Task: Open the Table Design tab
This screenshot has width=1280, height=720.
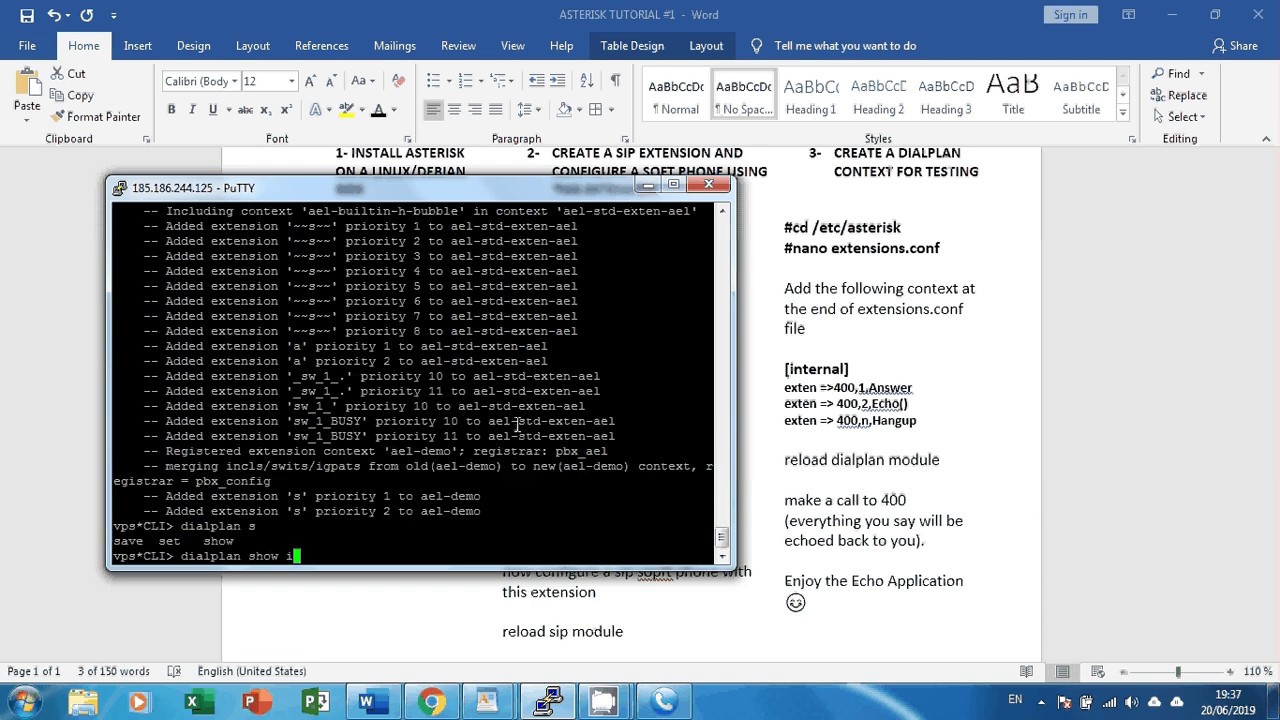Action: click(632, 46)
